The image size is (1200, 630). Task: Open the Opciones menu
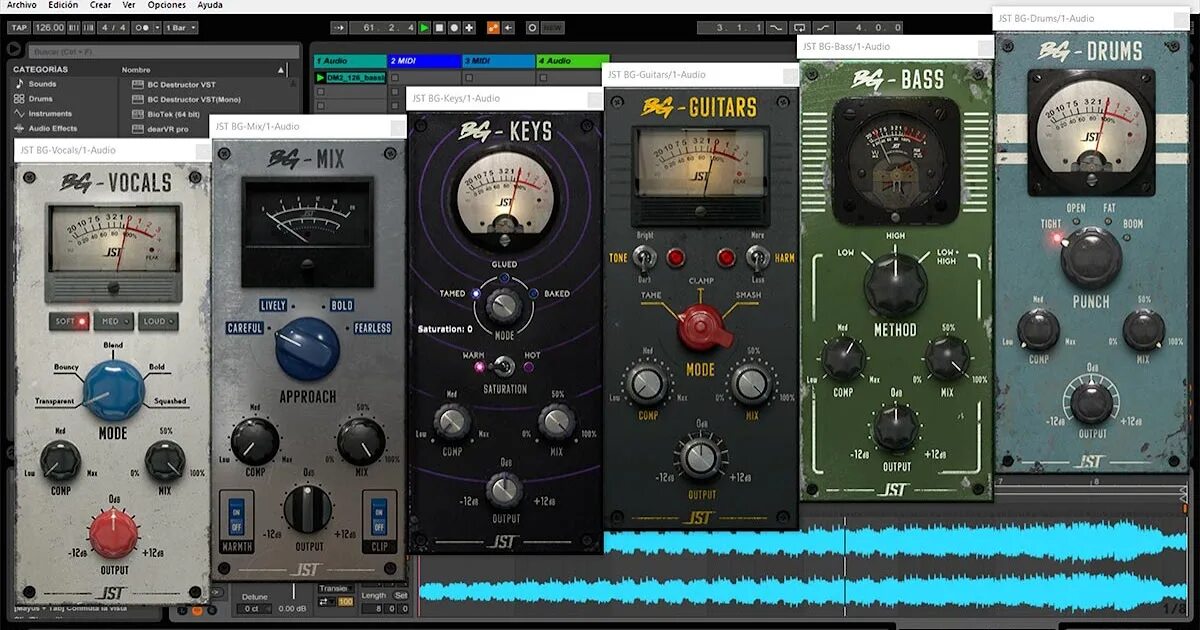click(x=166, y=5)
